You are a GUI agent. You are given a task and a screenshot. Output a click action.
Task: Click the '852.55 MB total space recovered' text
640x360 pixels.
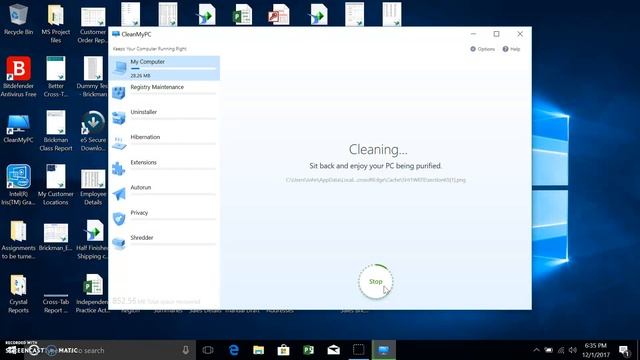tap(156, 301)
